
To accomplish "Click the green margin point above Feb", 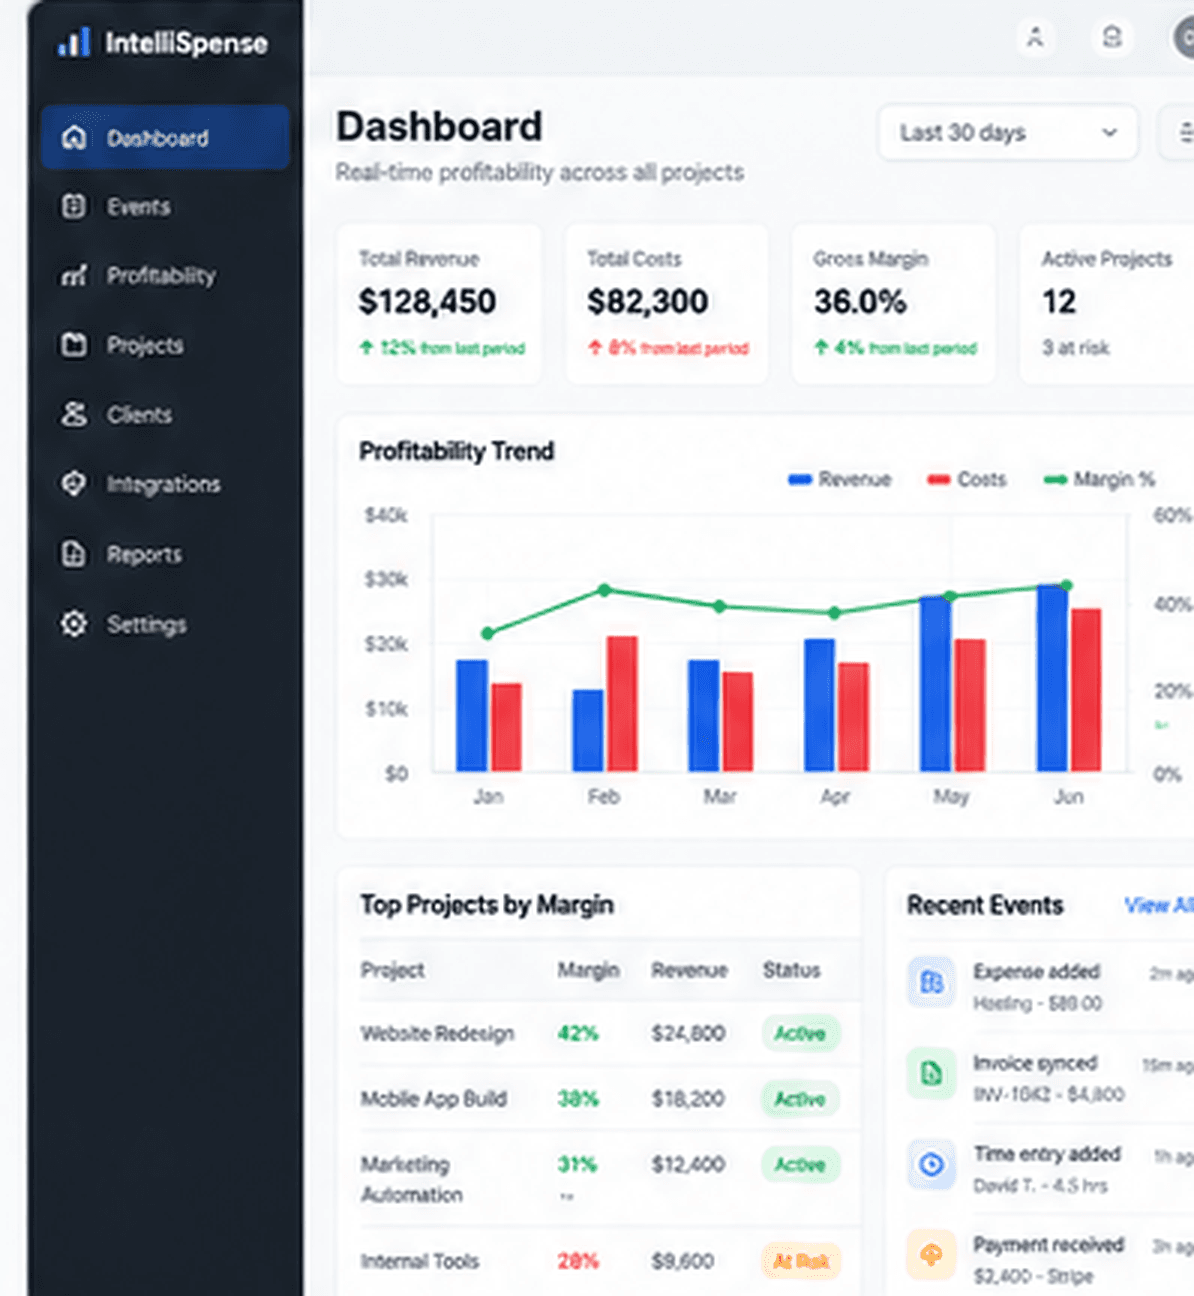I will pyautogui.click(x=604, y=590).
